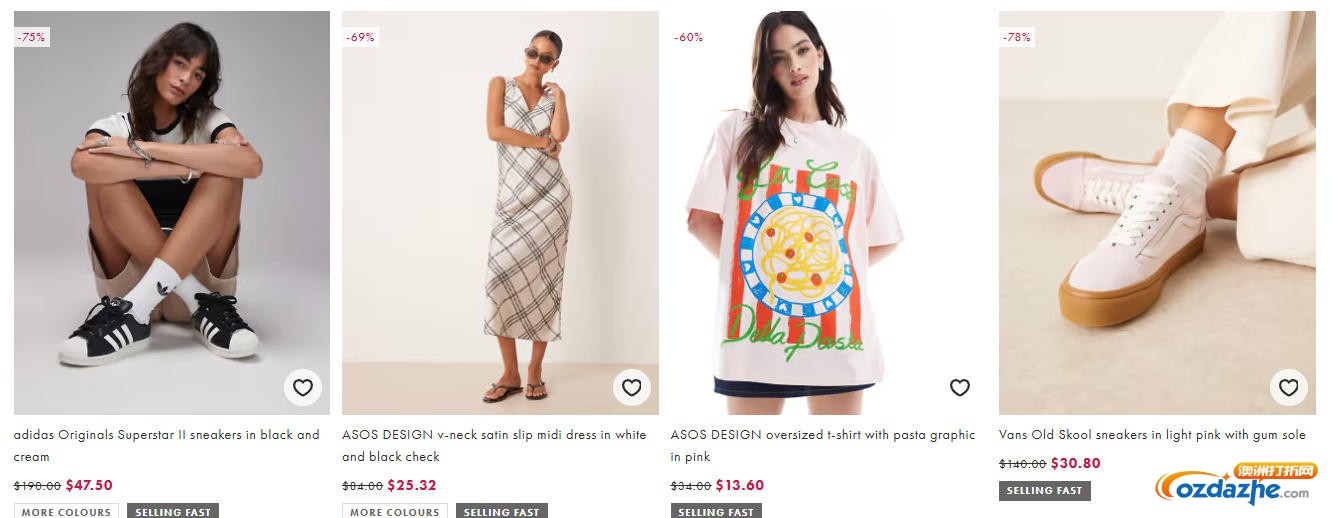Viewport: 1340px width, 518px height.
Task: Save adidas Superstar II sneakers to wishlist
Action: coord(303,387)
